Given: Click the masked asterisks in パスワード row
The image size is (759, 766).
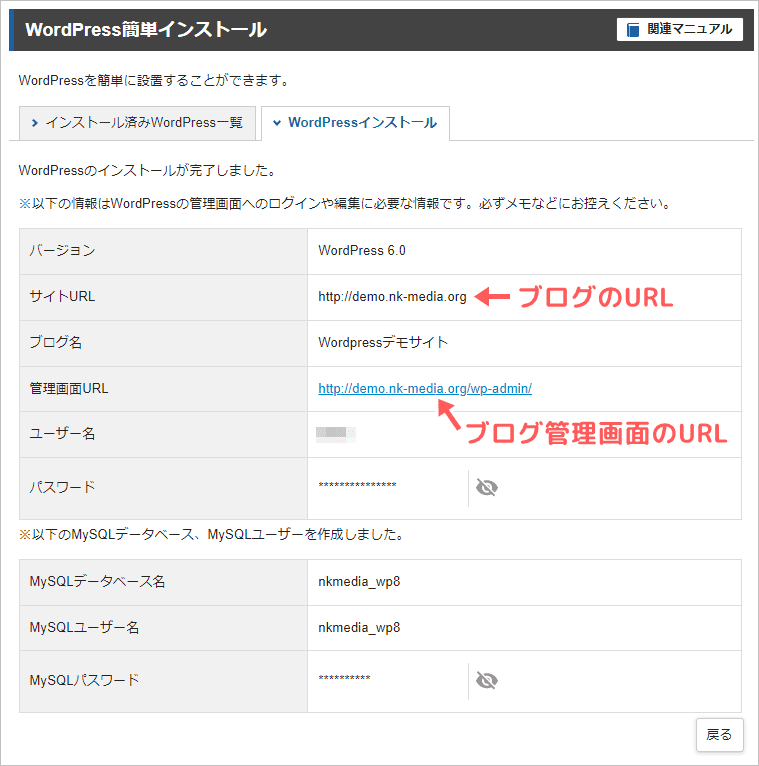Looking at the screenshot, I should [x=357, y=487].
